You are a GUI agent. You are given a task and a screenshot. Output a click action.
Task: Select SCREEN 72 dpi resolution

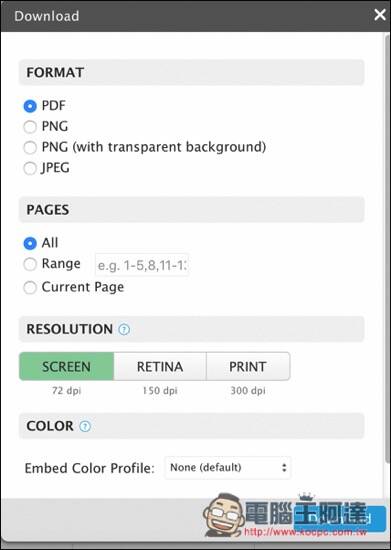(66, 367)
